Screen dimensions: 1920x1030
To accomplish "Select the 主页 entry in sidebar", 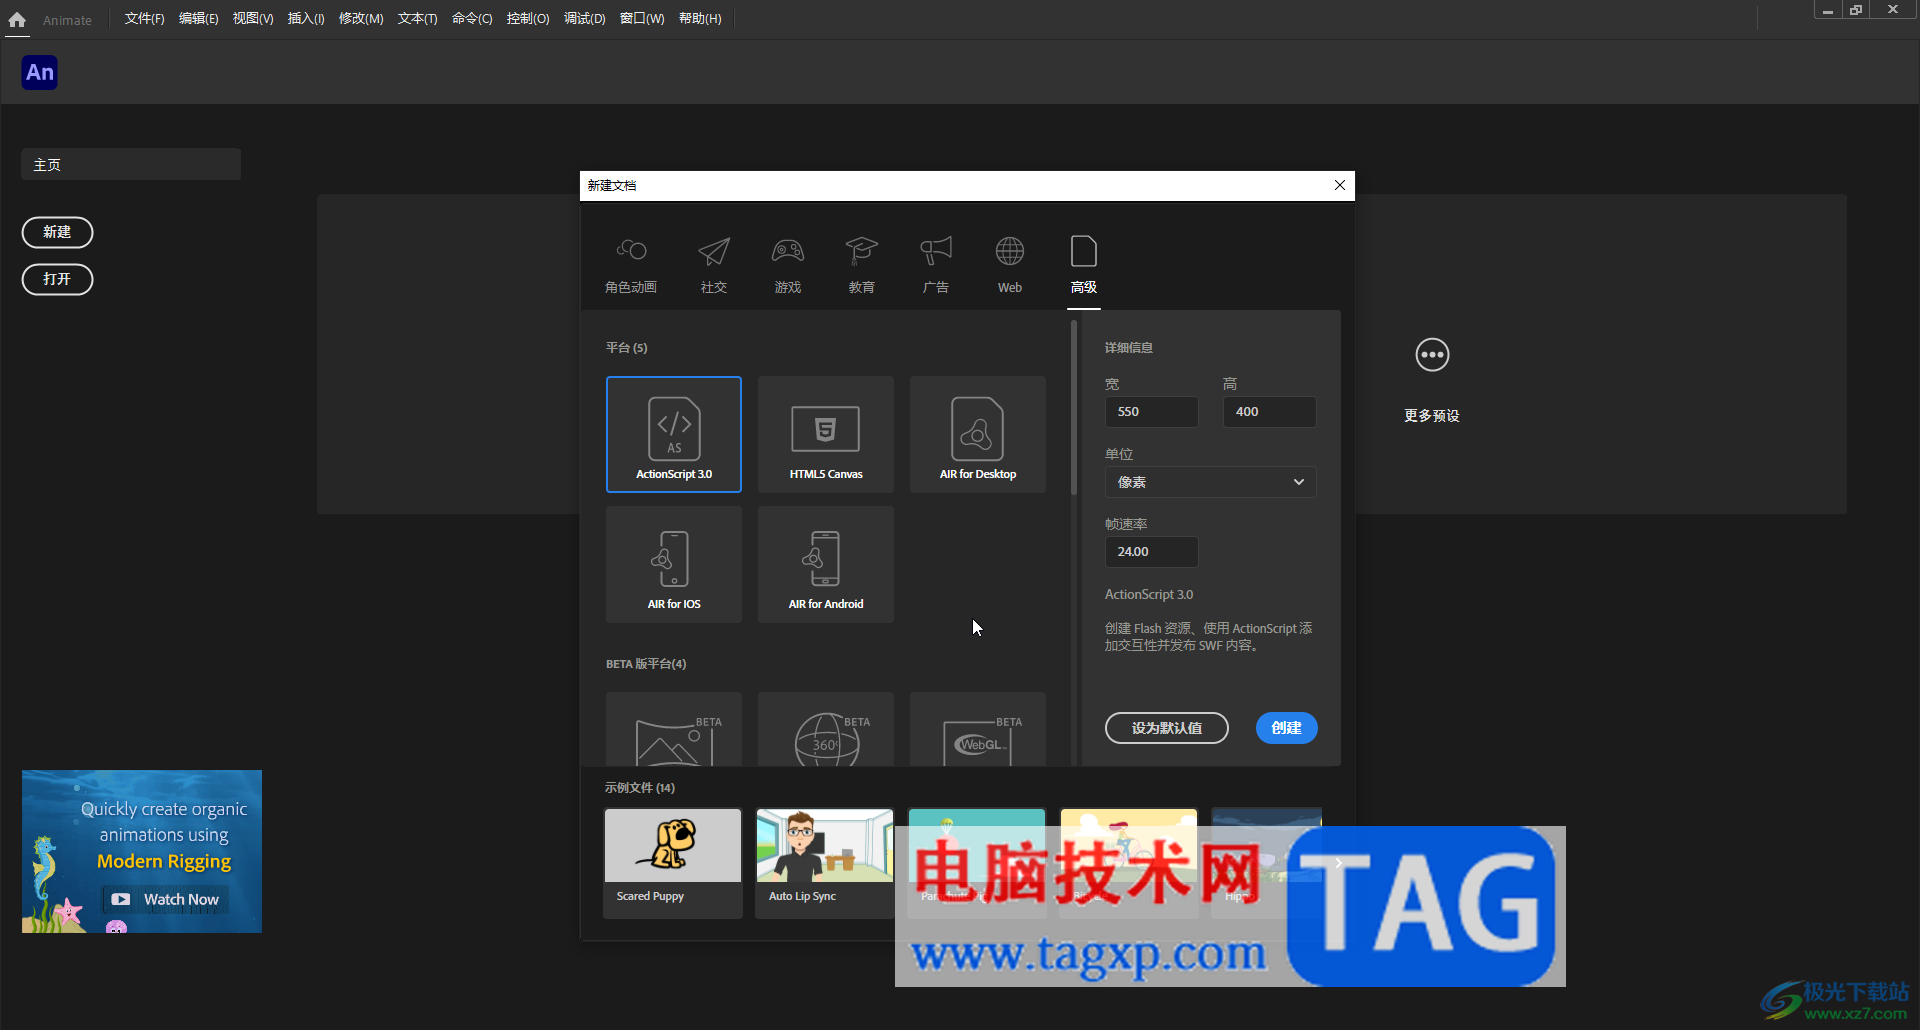I will 131,164.
